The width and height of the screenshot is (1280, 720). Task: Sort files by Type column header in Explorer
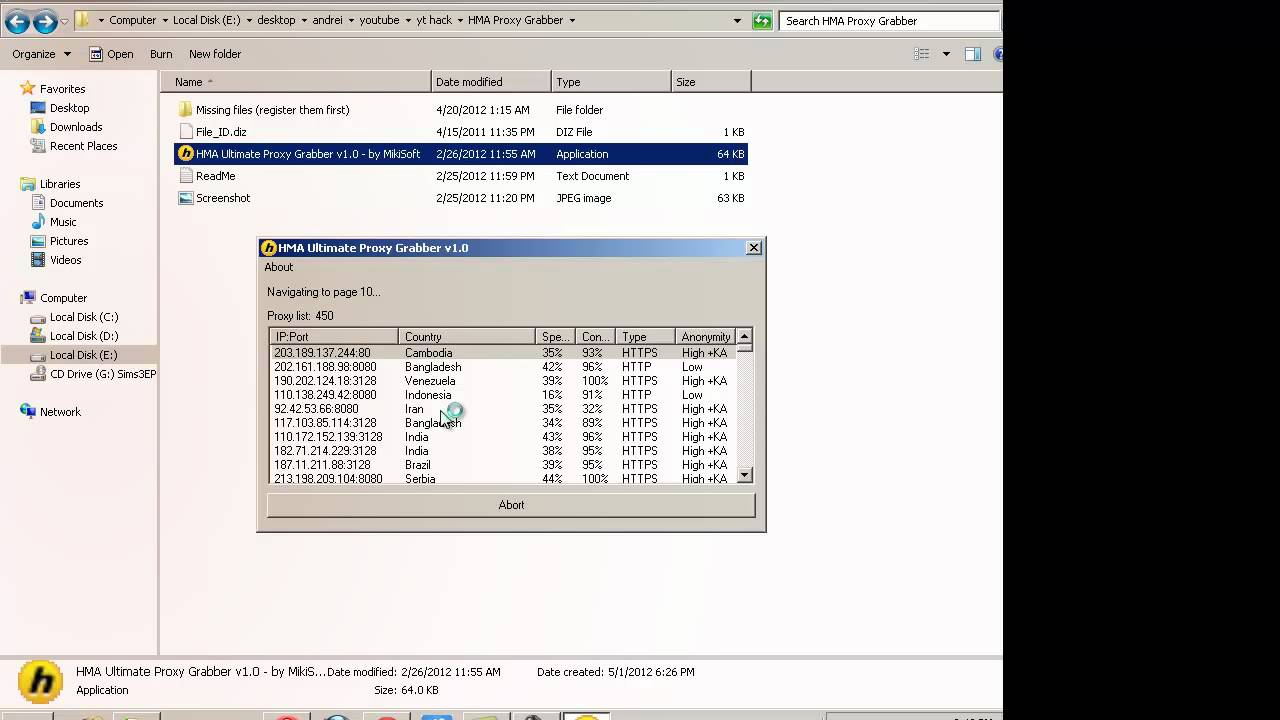click(611, 82)
